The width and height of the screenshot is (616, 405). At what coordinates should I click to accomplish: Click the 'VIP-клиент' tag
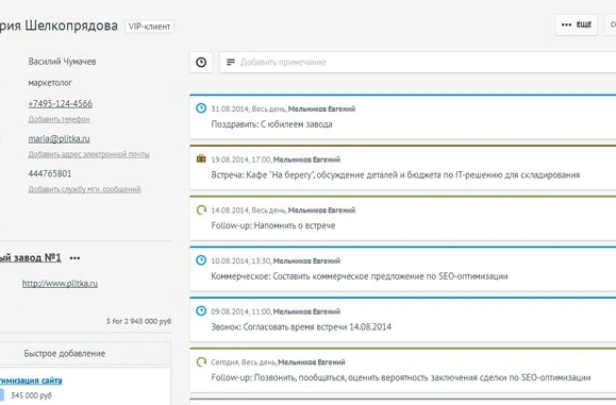click(150, 26)
